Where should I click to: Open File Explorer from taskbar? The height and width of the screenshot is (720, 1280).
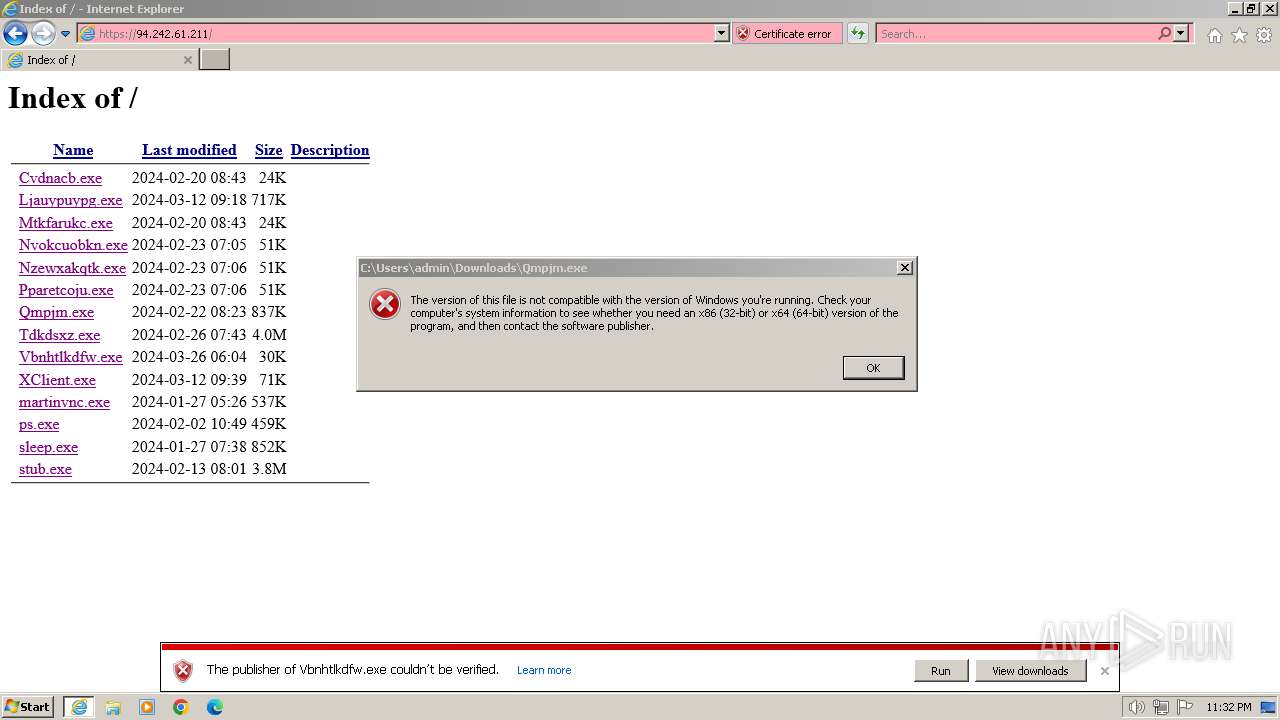113,707
